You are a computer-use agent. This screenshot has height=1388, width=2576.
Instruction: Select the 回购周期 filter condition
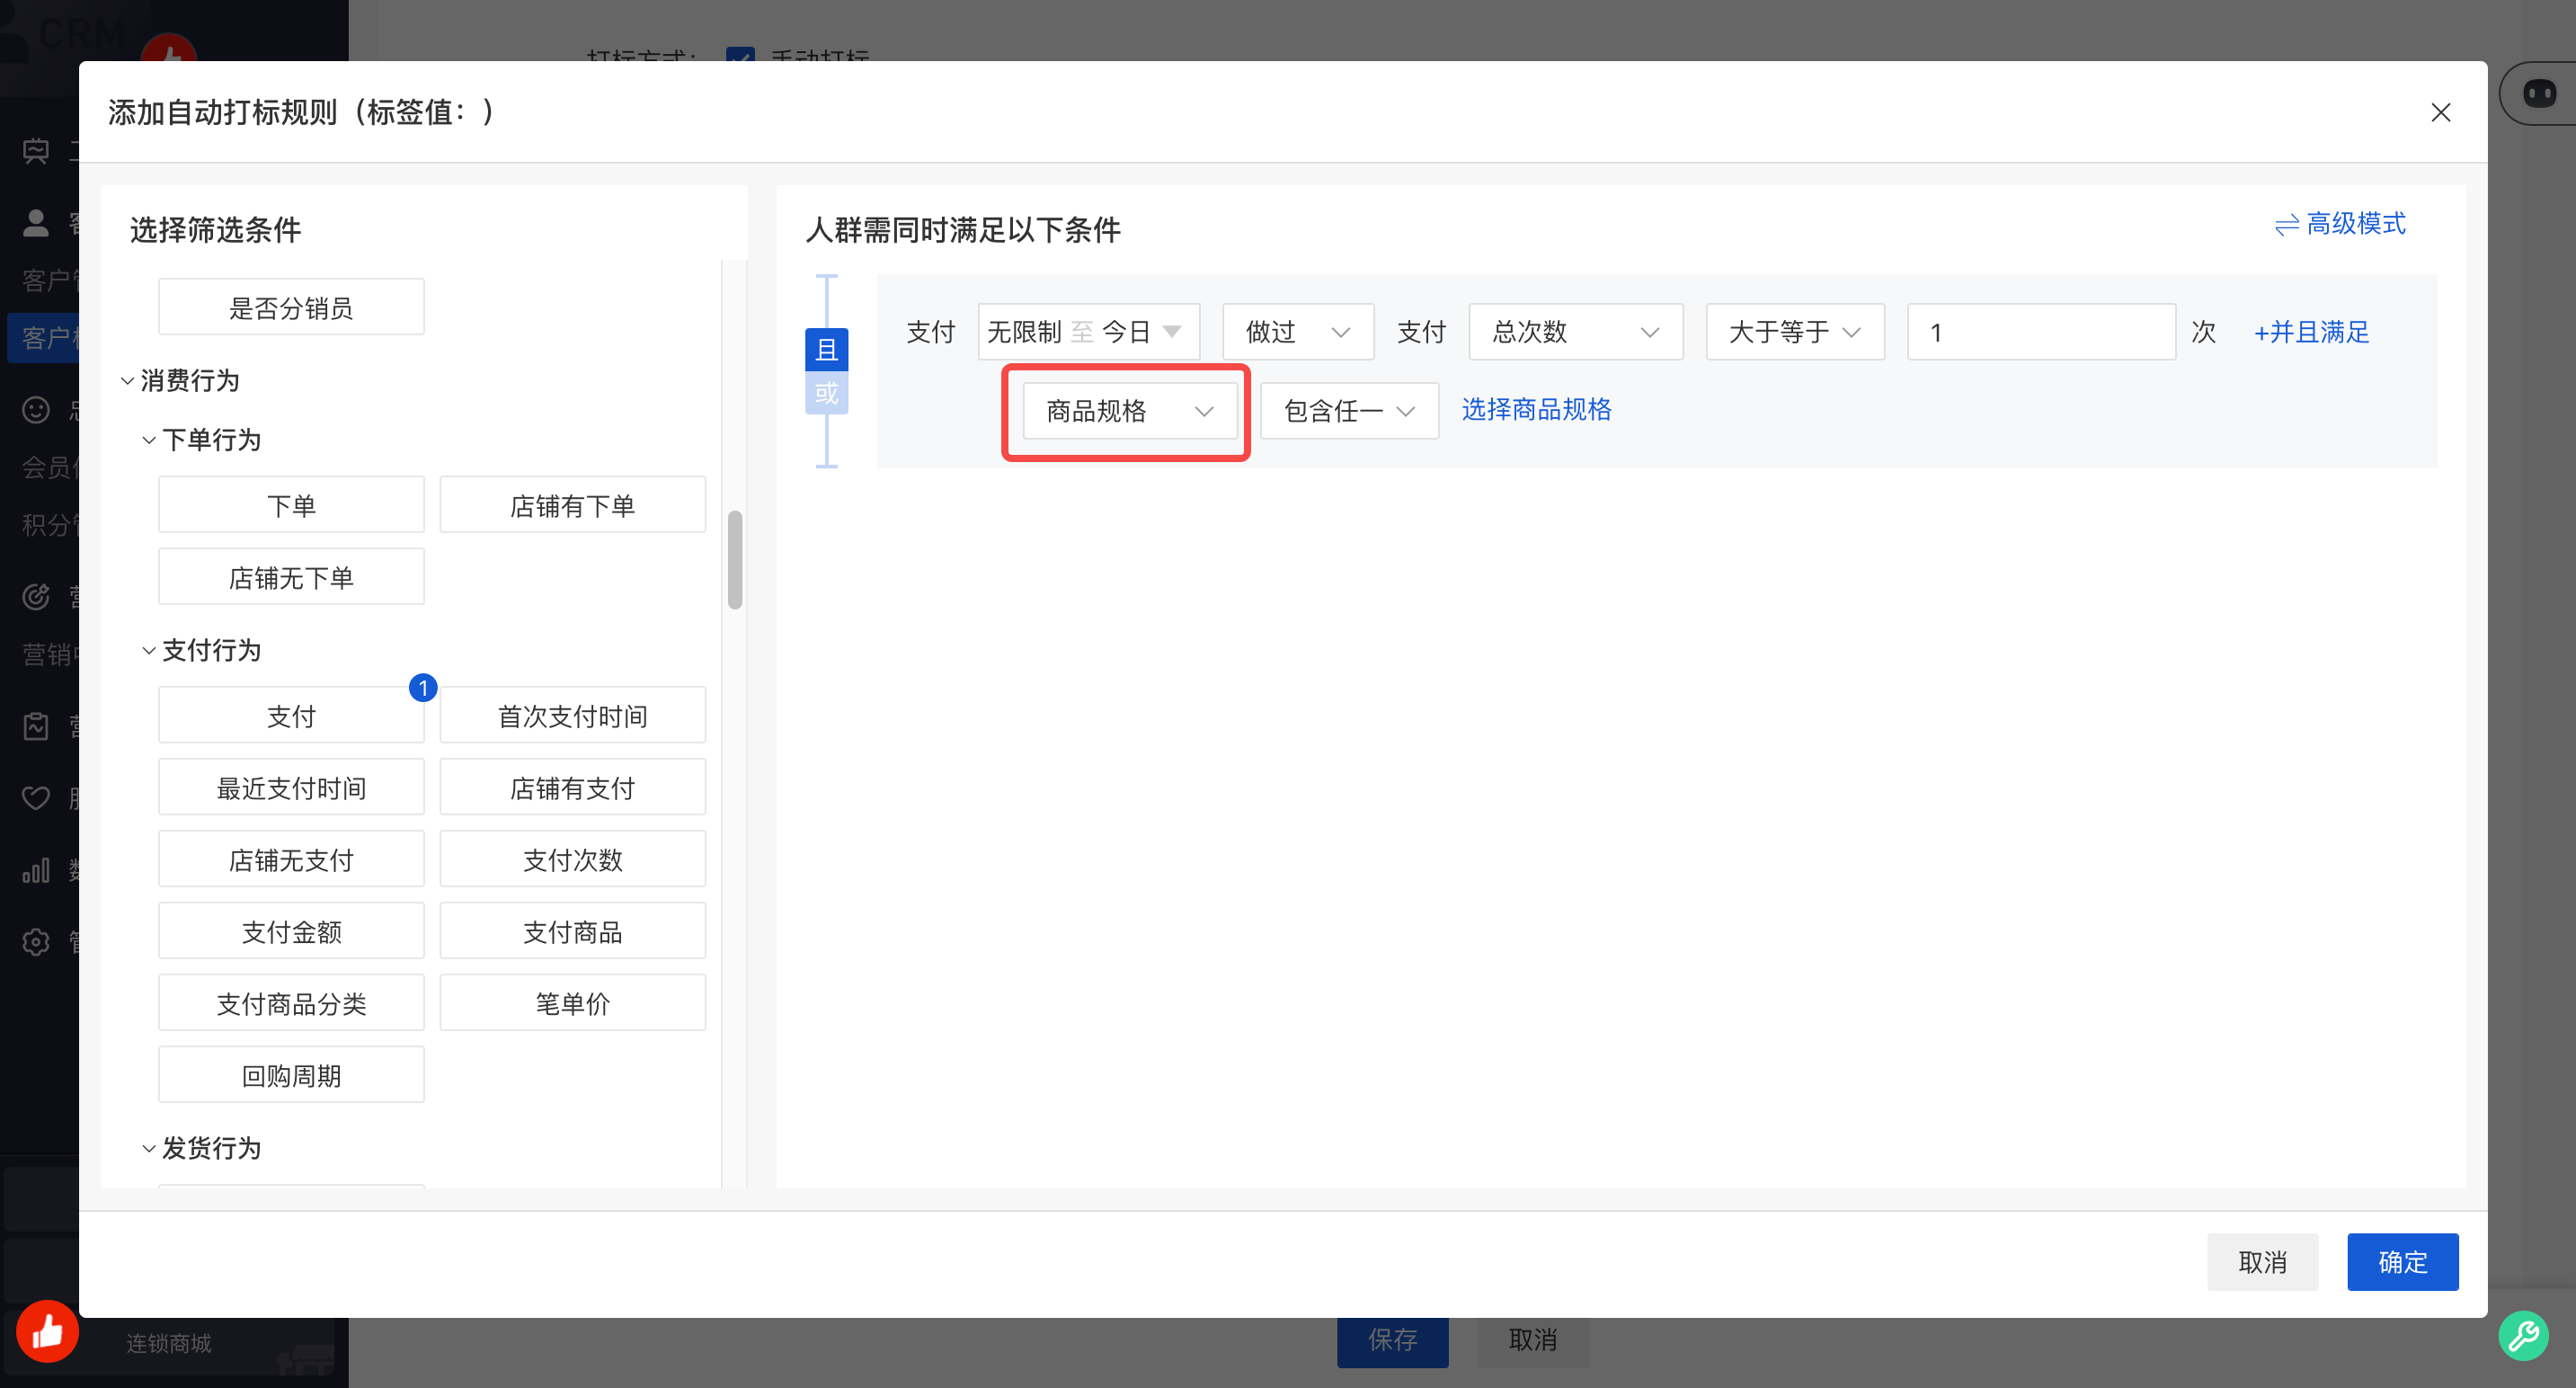[x=291, y=1075]
